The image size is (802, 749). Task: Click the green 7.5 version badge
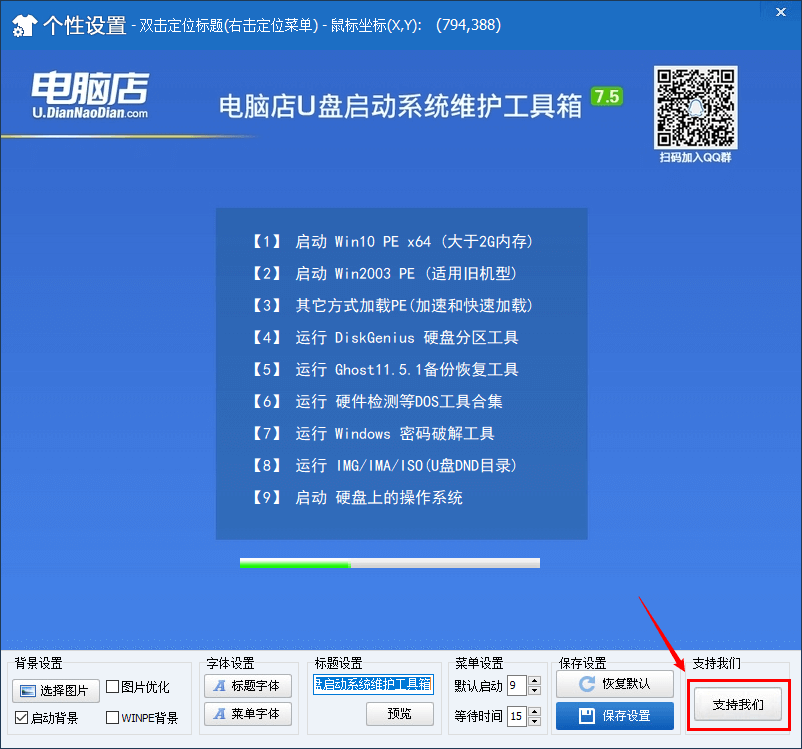click(607, 97)
